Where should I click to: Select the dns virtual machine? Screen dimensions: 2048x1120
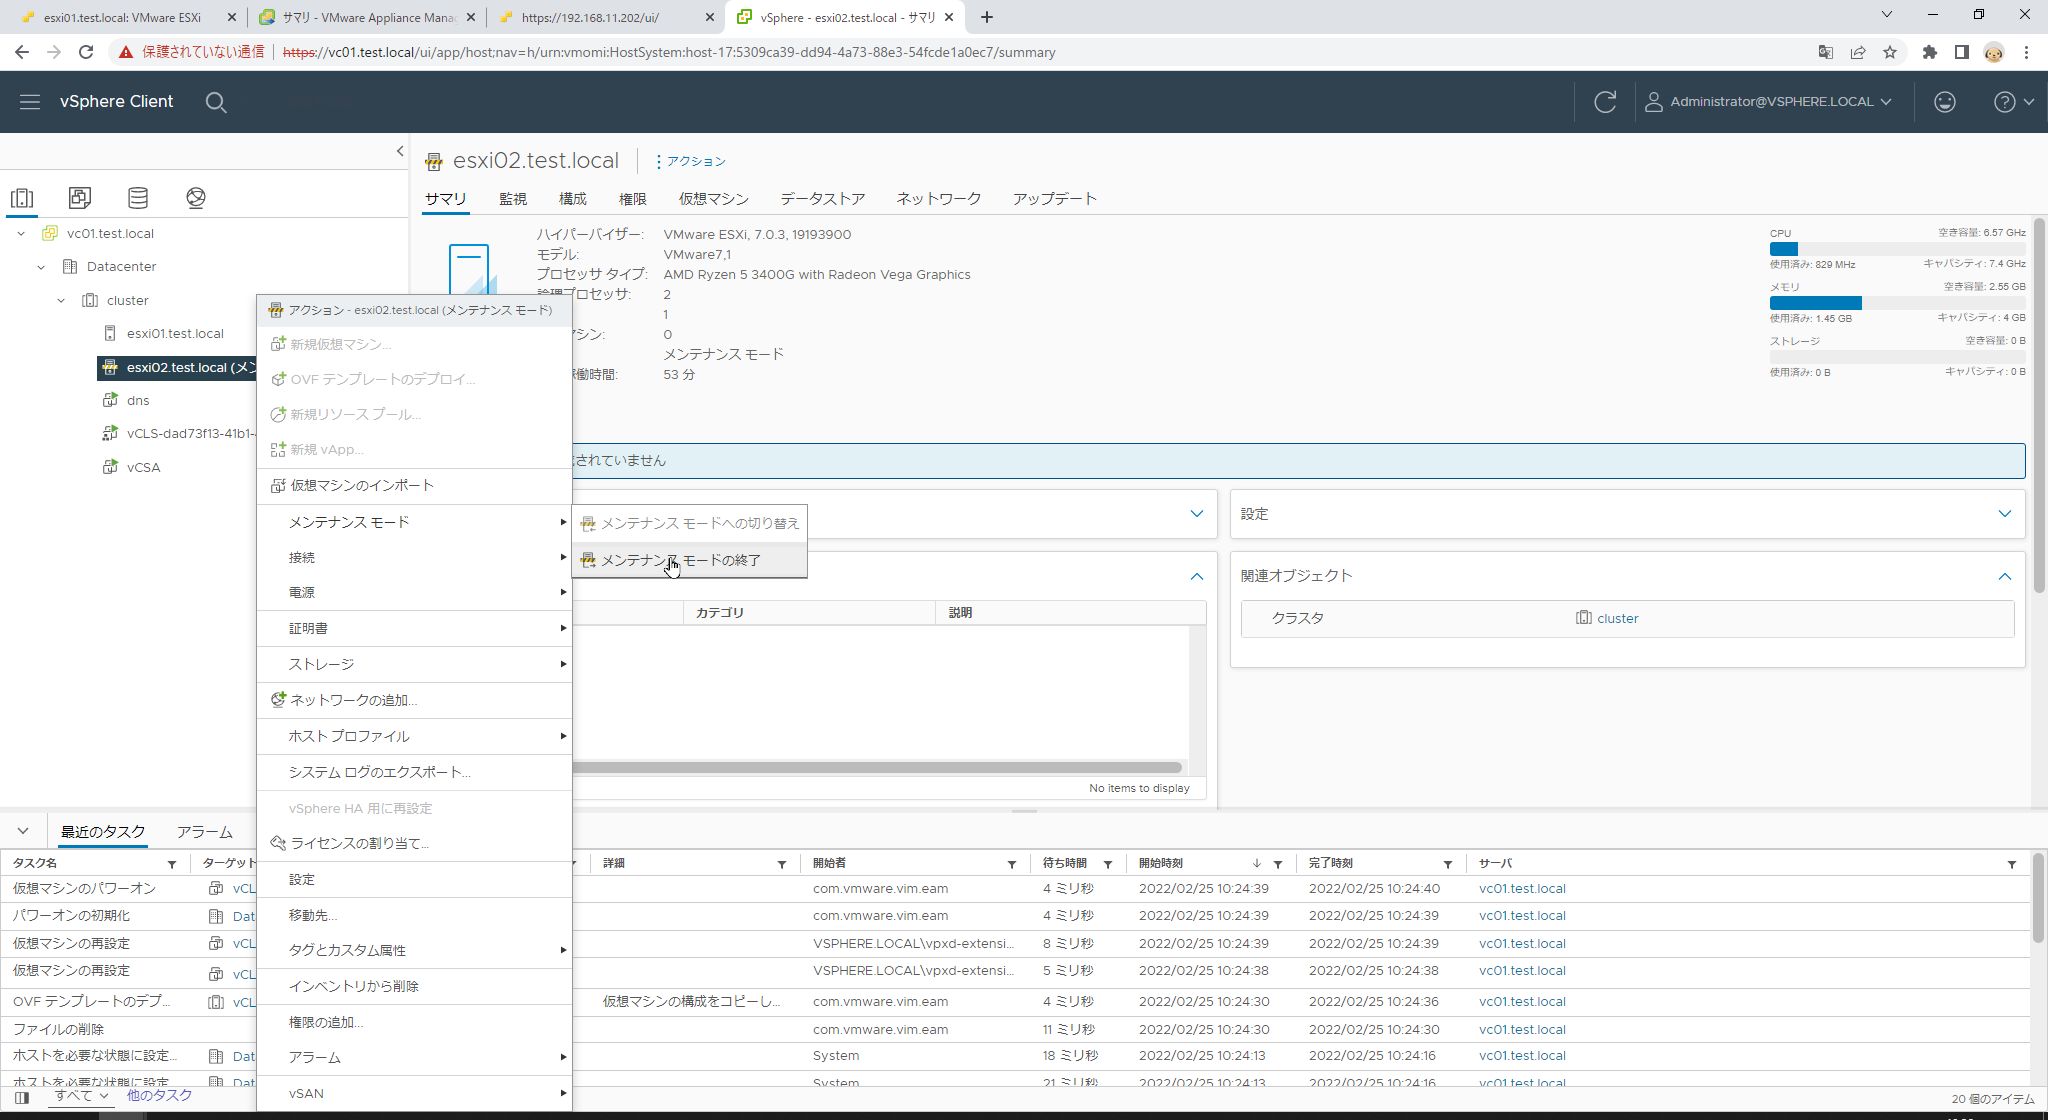[x=138, y=401]
